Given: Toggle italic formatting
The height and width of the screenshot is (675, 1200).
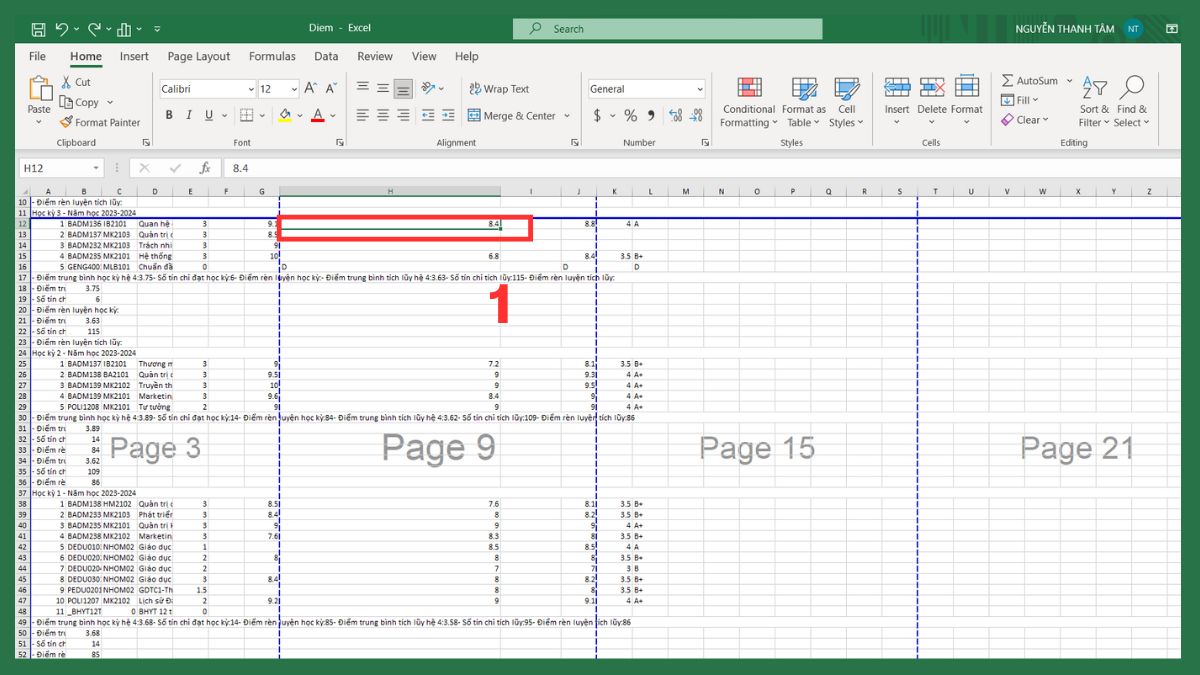Looking at the screenshot, I should coord(188,115).
